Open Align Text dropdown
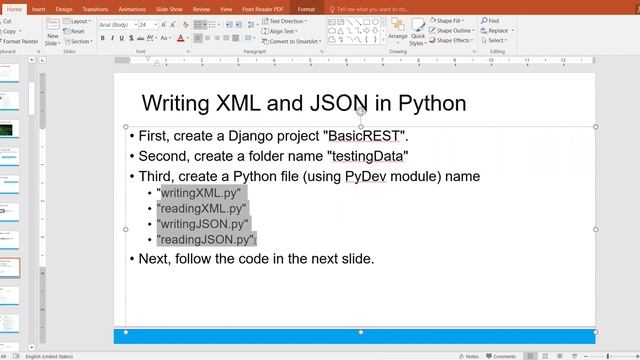 280,31
